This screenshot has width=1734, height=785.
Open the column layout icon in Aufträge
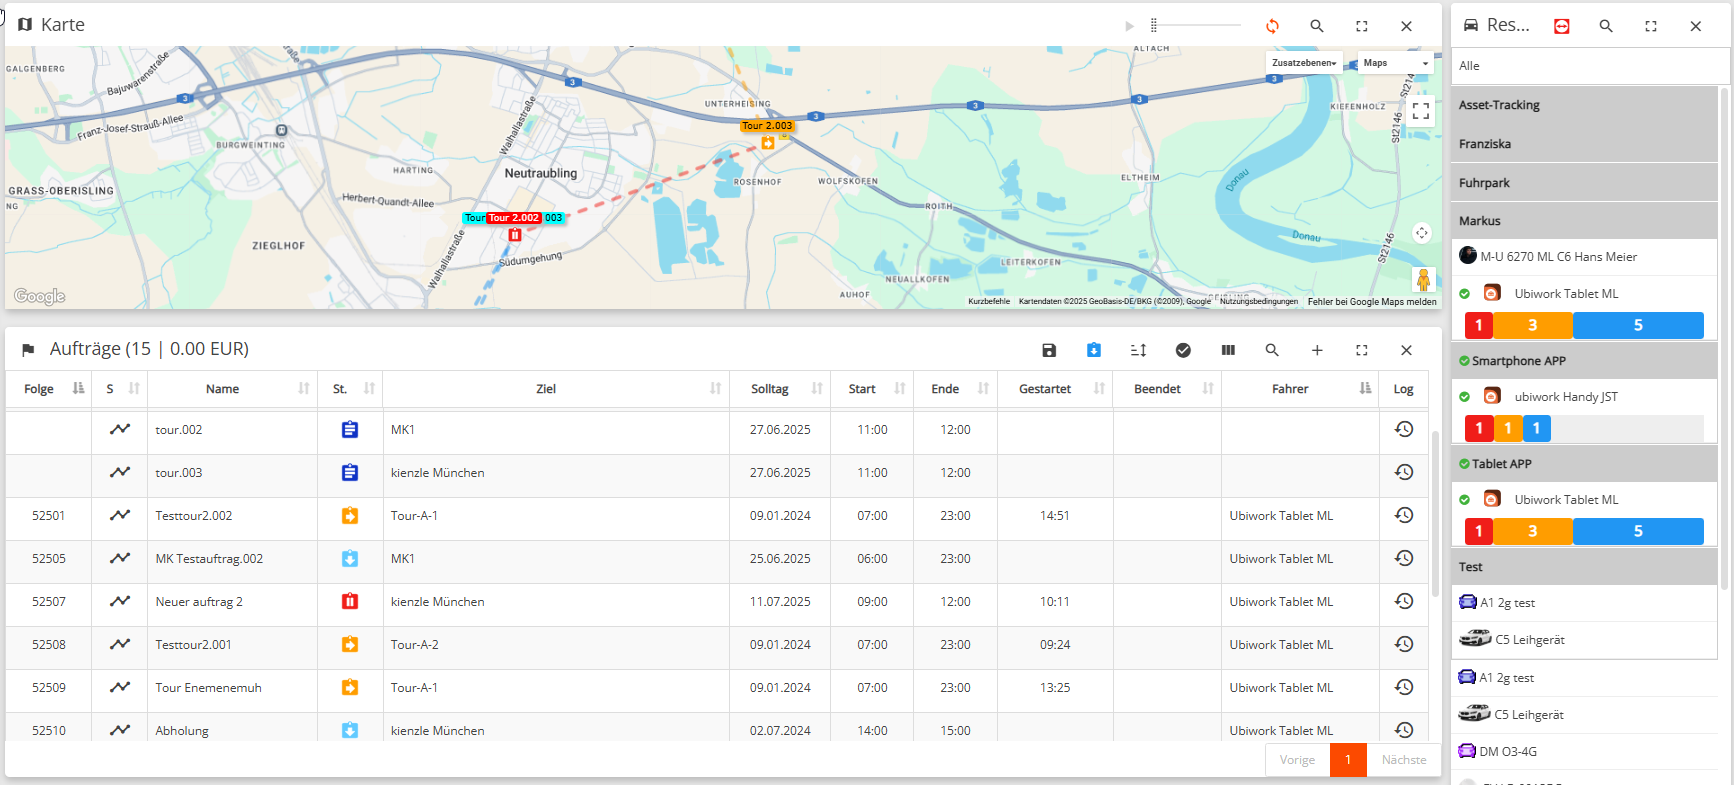coord(1228,350)
